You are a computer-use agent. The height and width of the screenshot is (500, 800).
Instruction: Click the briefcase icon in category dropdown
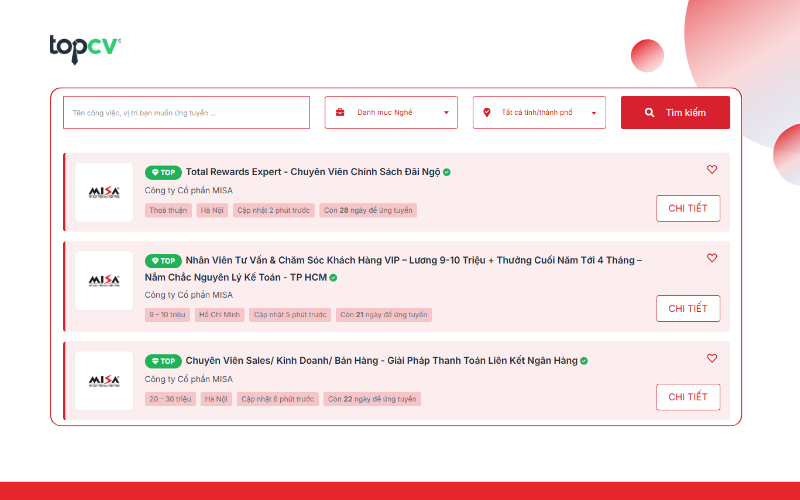[340, 112]
